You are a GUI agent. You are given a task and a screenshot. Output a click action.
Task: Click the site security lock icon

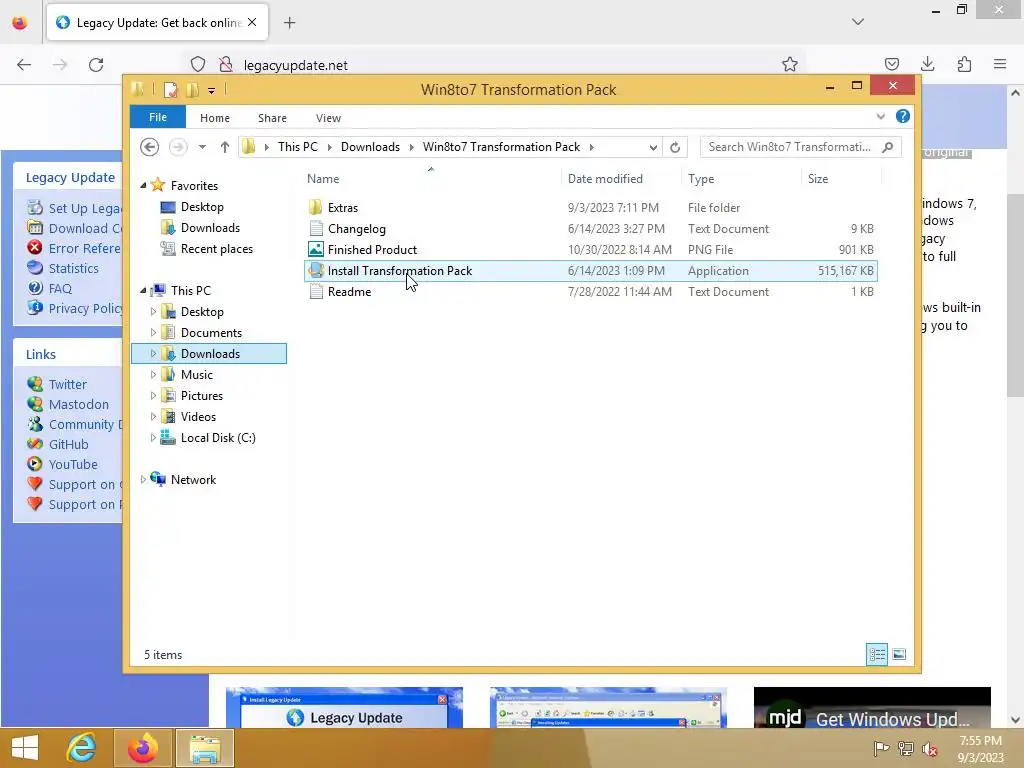pyautogui.click(x=225, y=64)
